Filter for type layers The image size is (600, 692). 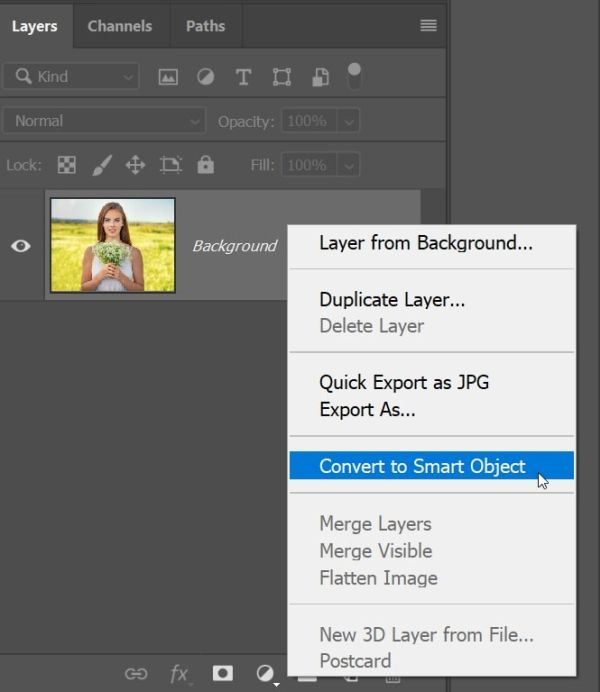pos(243,77)
